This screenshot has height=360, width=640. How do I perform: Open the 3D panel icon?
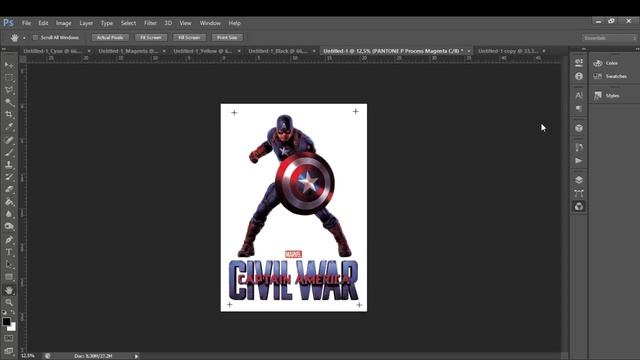point(579,128)
